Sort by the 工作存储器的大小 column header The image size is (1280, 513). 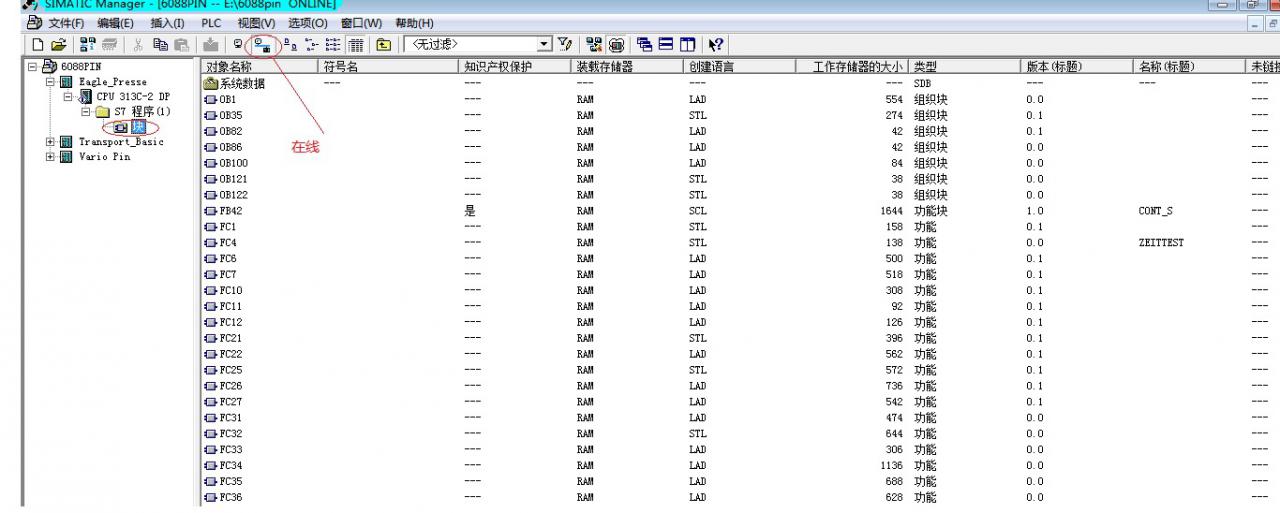(x=853, y=67)
